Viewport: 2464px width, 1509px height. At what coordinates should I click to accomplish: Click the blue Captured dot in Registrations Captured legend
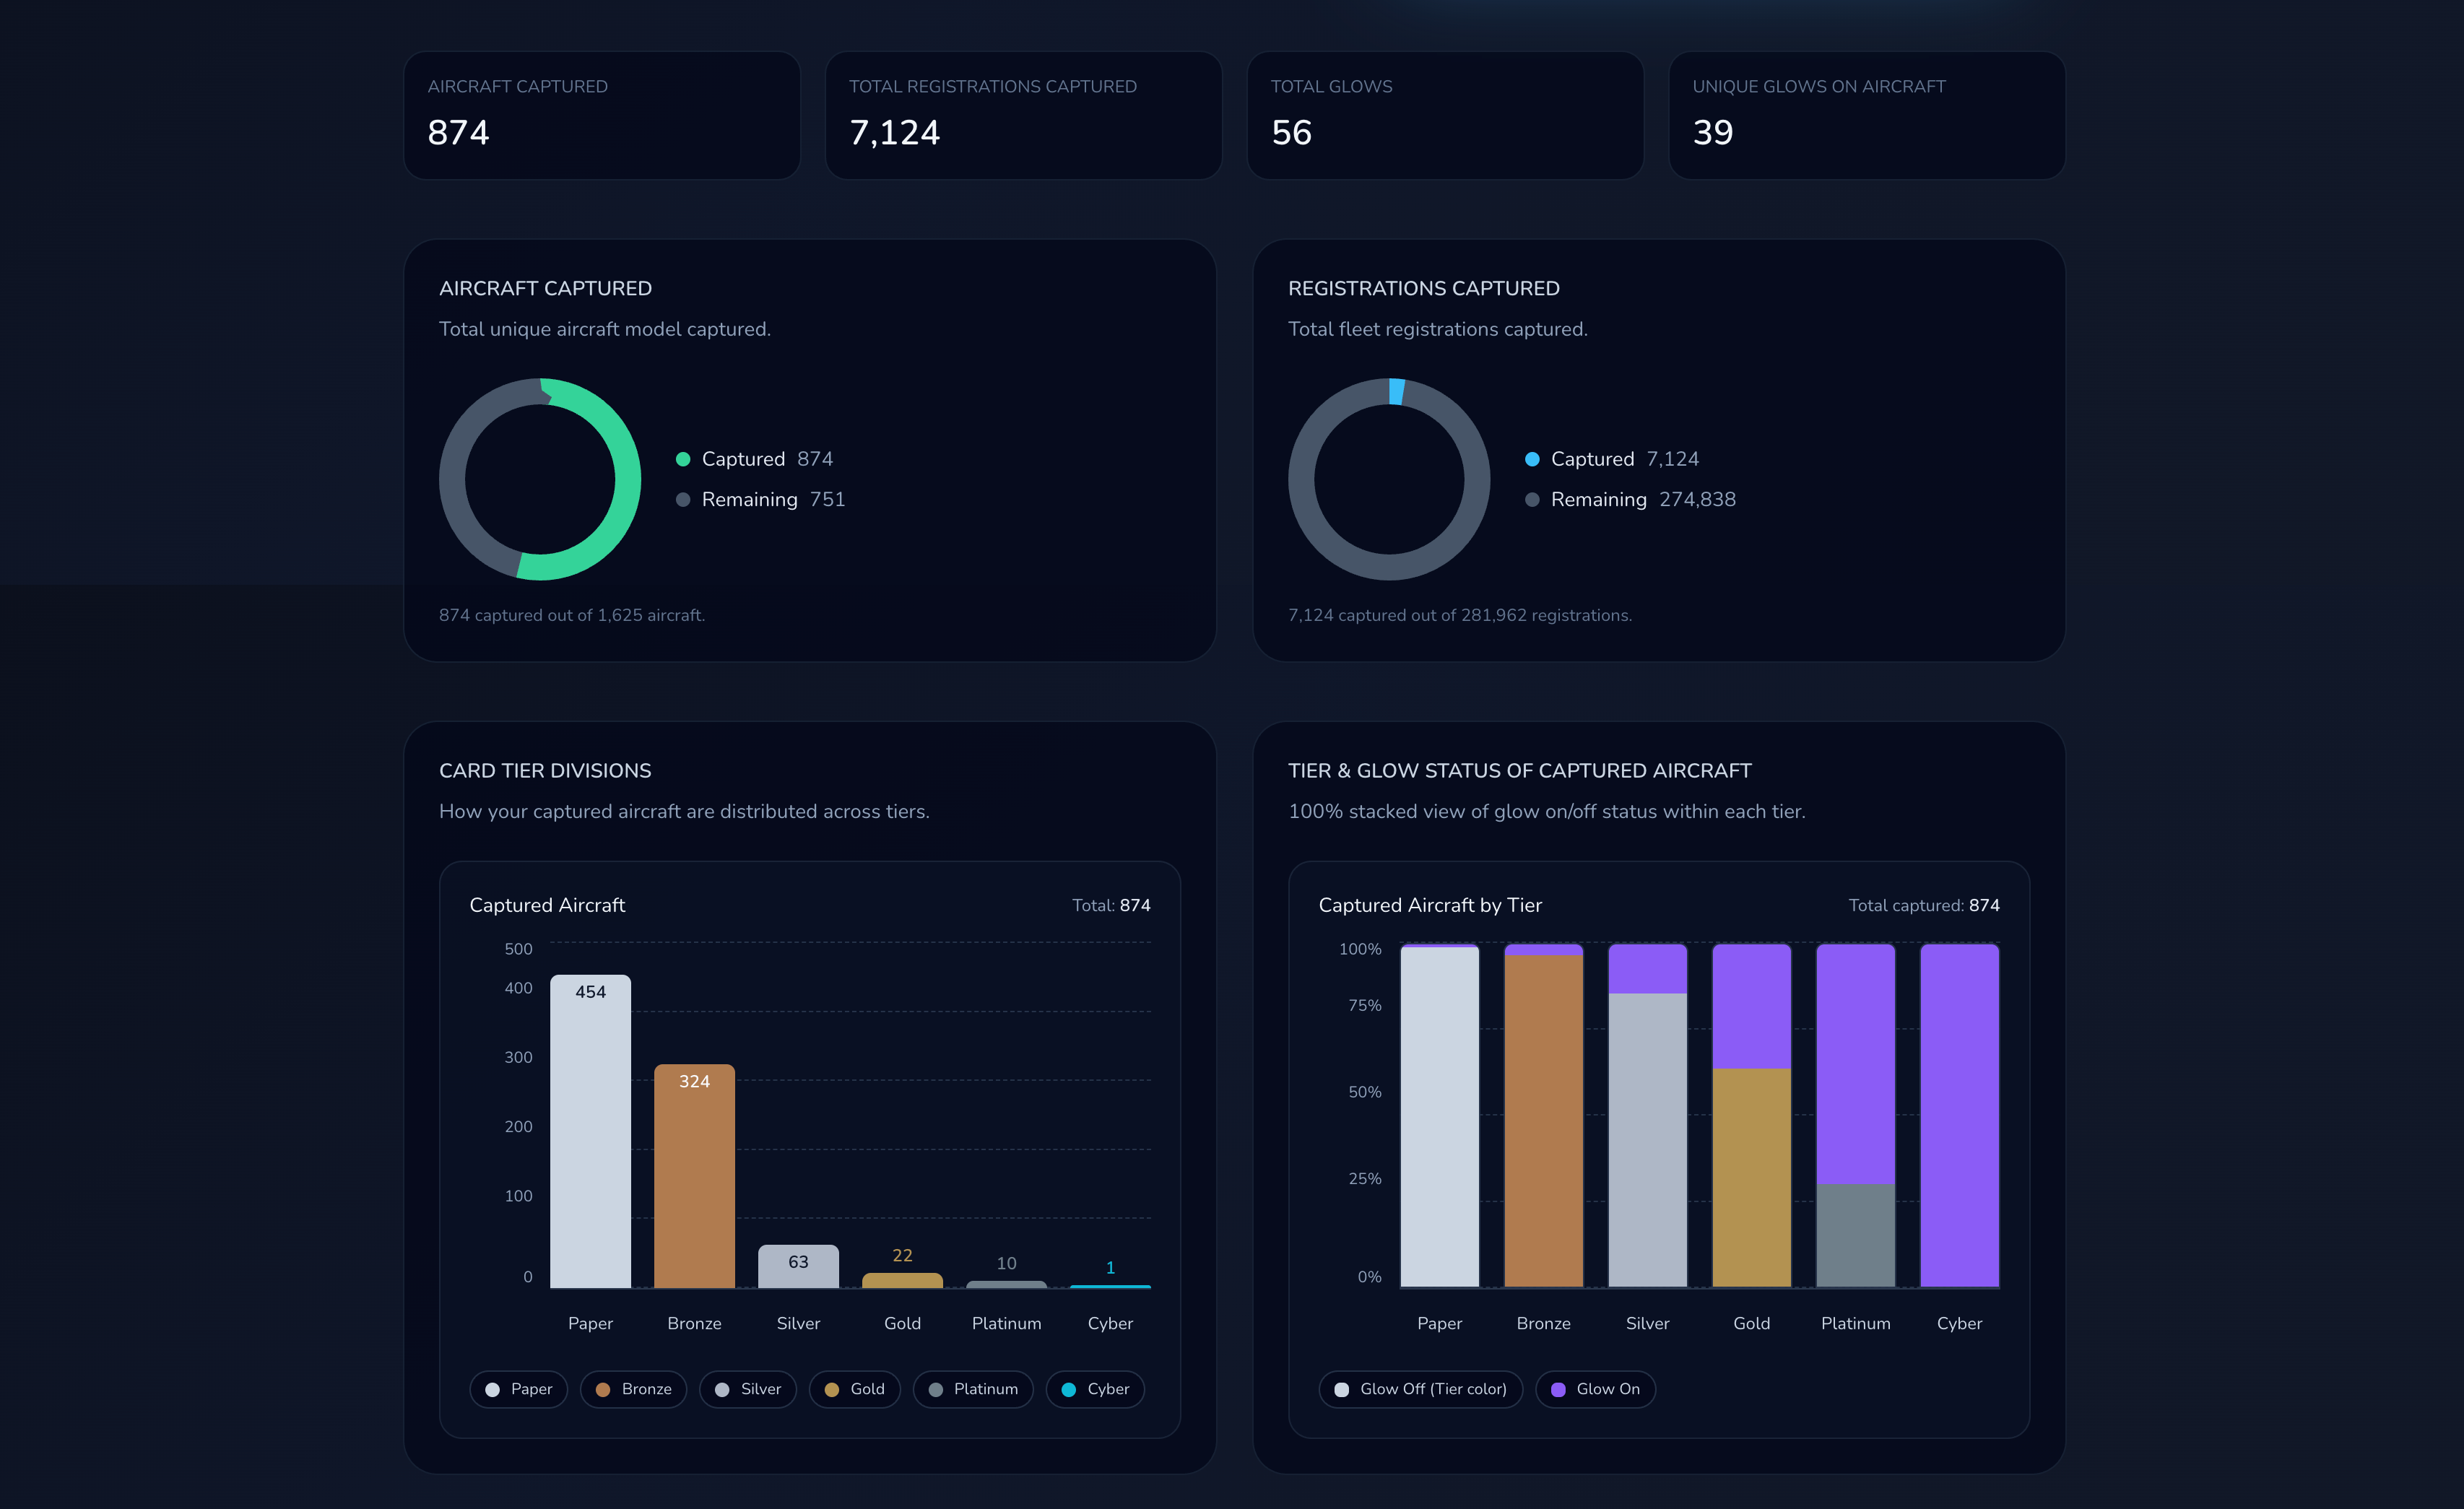1532,459
